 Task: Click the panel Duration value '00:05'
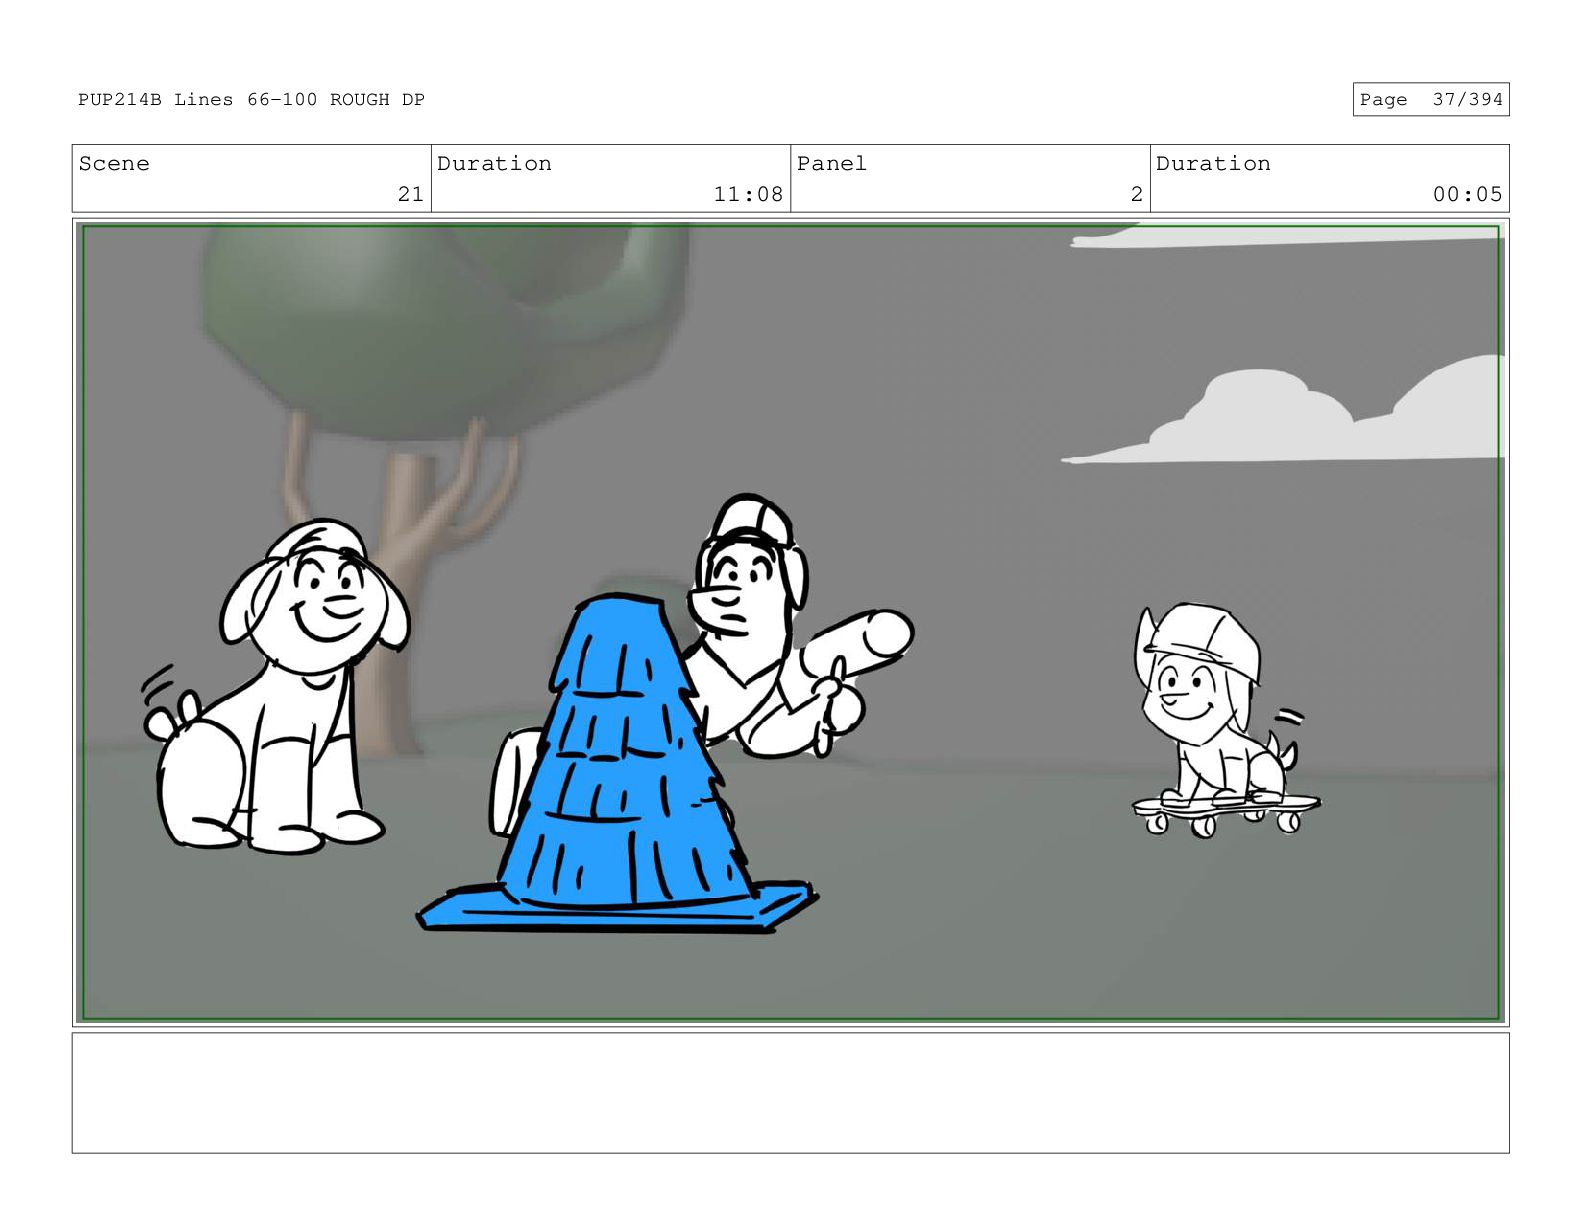click(1467, 194)
